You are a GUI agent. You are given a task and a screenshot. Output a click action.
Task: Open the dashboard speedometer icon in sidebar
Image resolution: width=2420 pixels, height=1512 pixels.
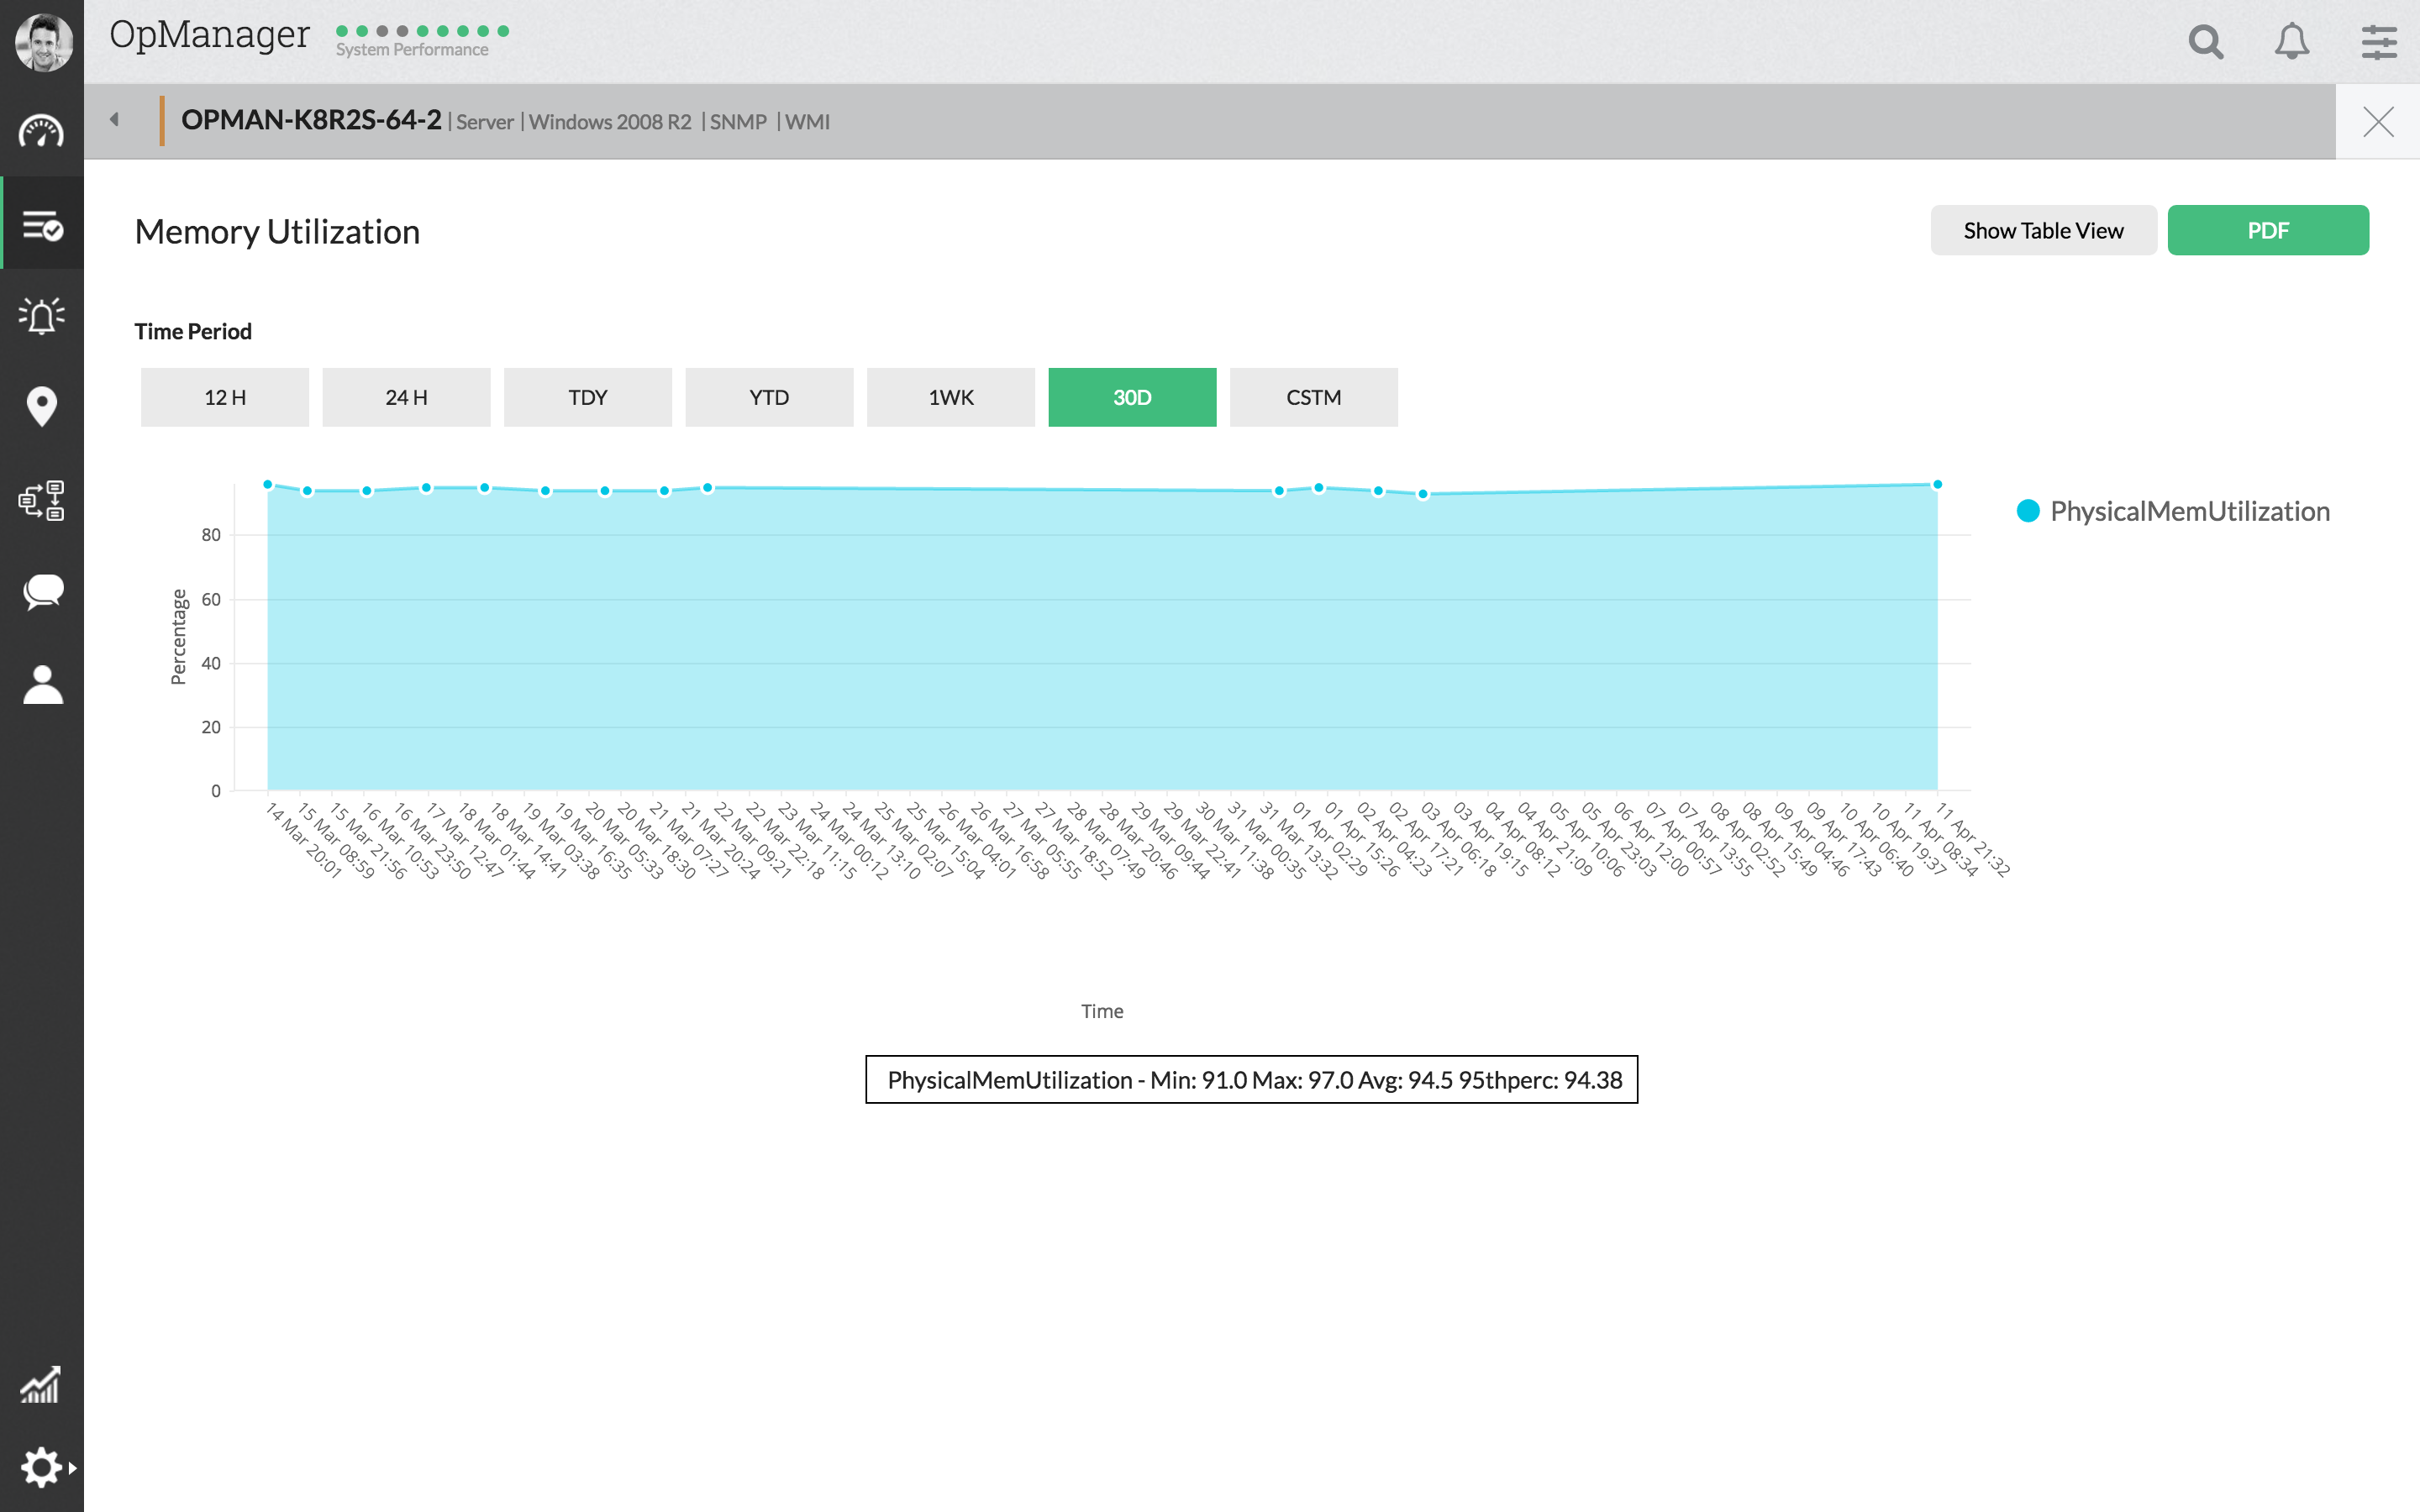[x=41, y=132]
